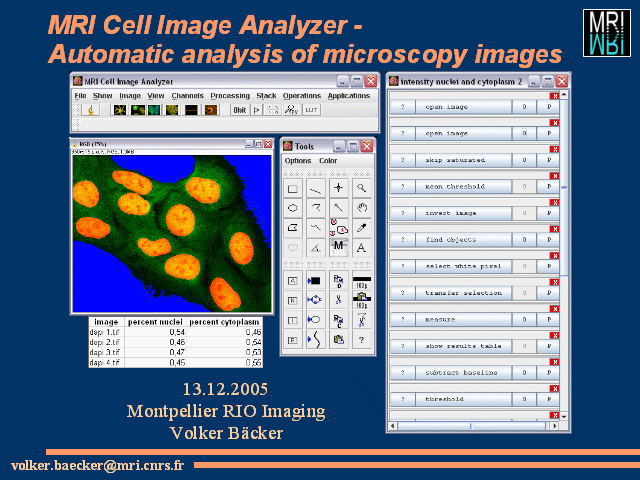The width and height of the screenshot is (640, 480).
Task: Click right arrow of operations horizontal scrollbar
Action: tap(554, 426)
